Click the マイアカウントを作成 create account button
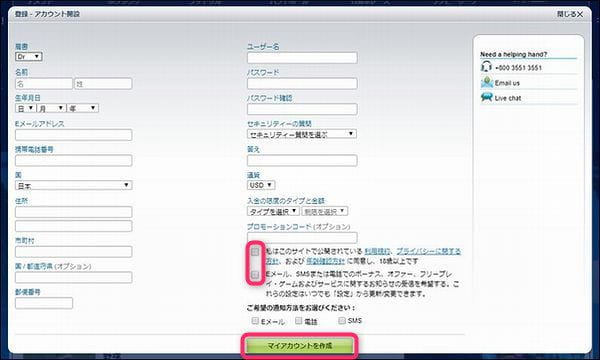The width and height of the screenshot is (600, 360). [300, 346]
